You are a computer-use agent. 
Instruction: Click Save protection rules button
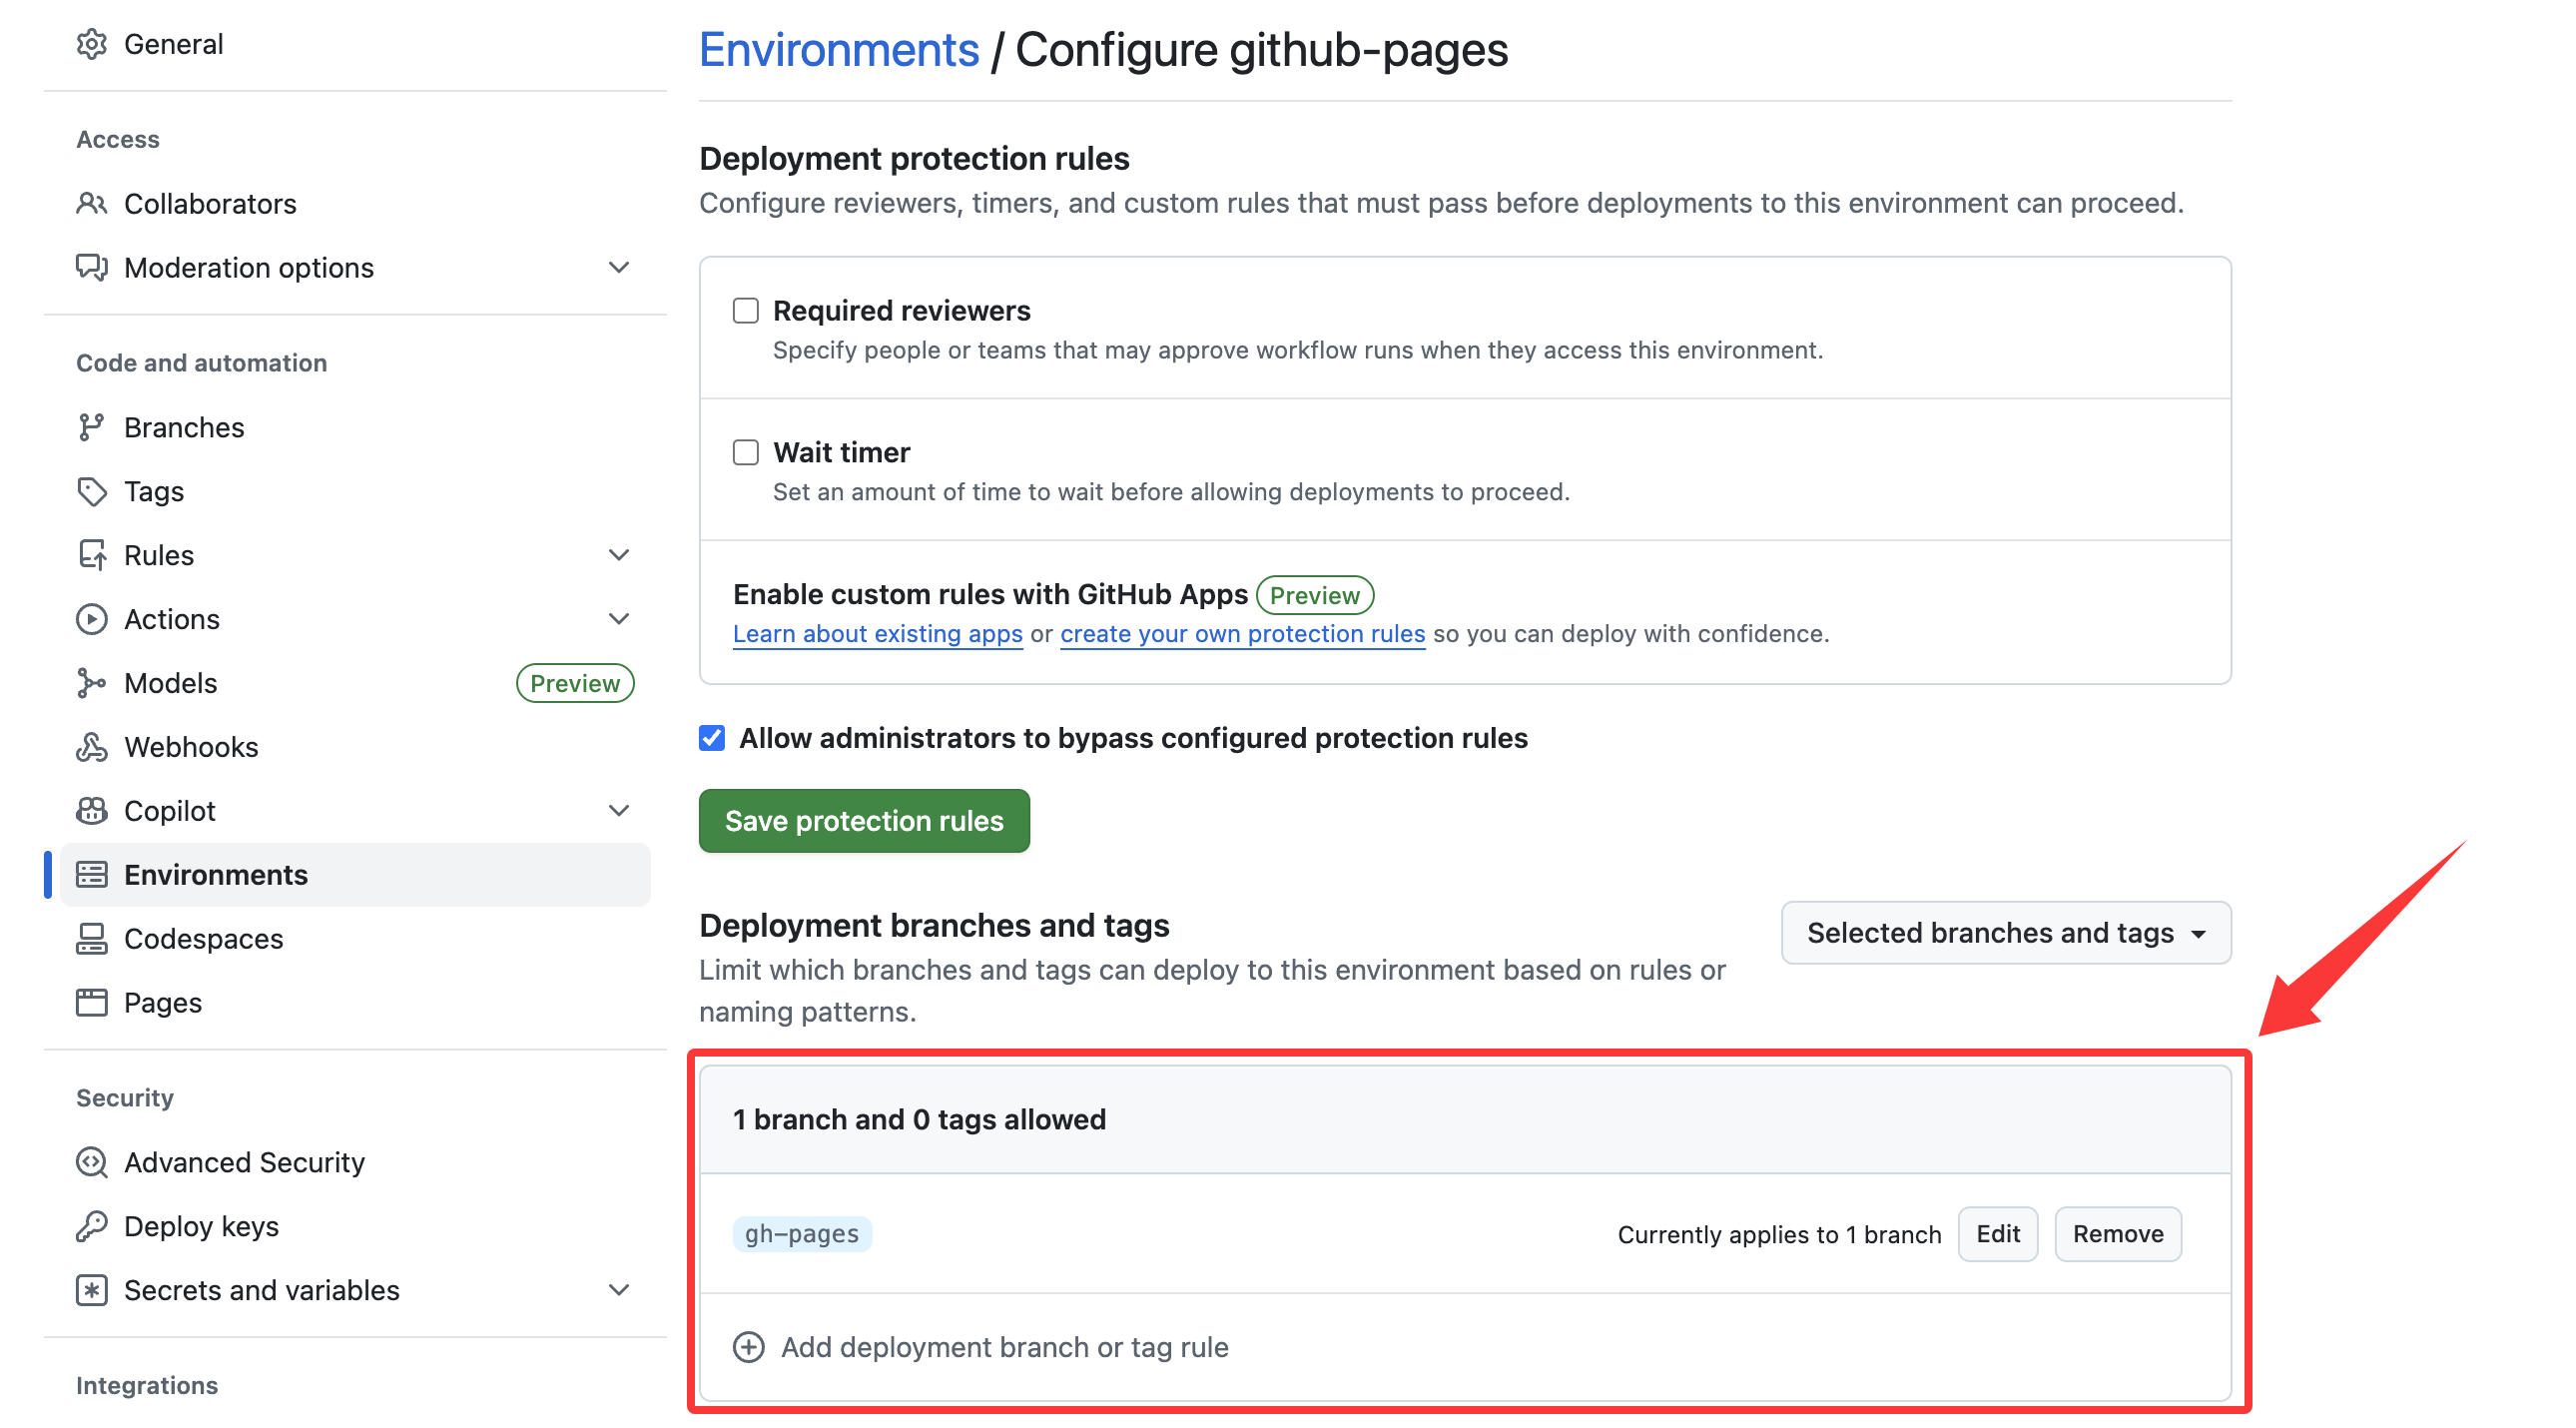click(864, 822)
